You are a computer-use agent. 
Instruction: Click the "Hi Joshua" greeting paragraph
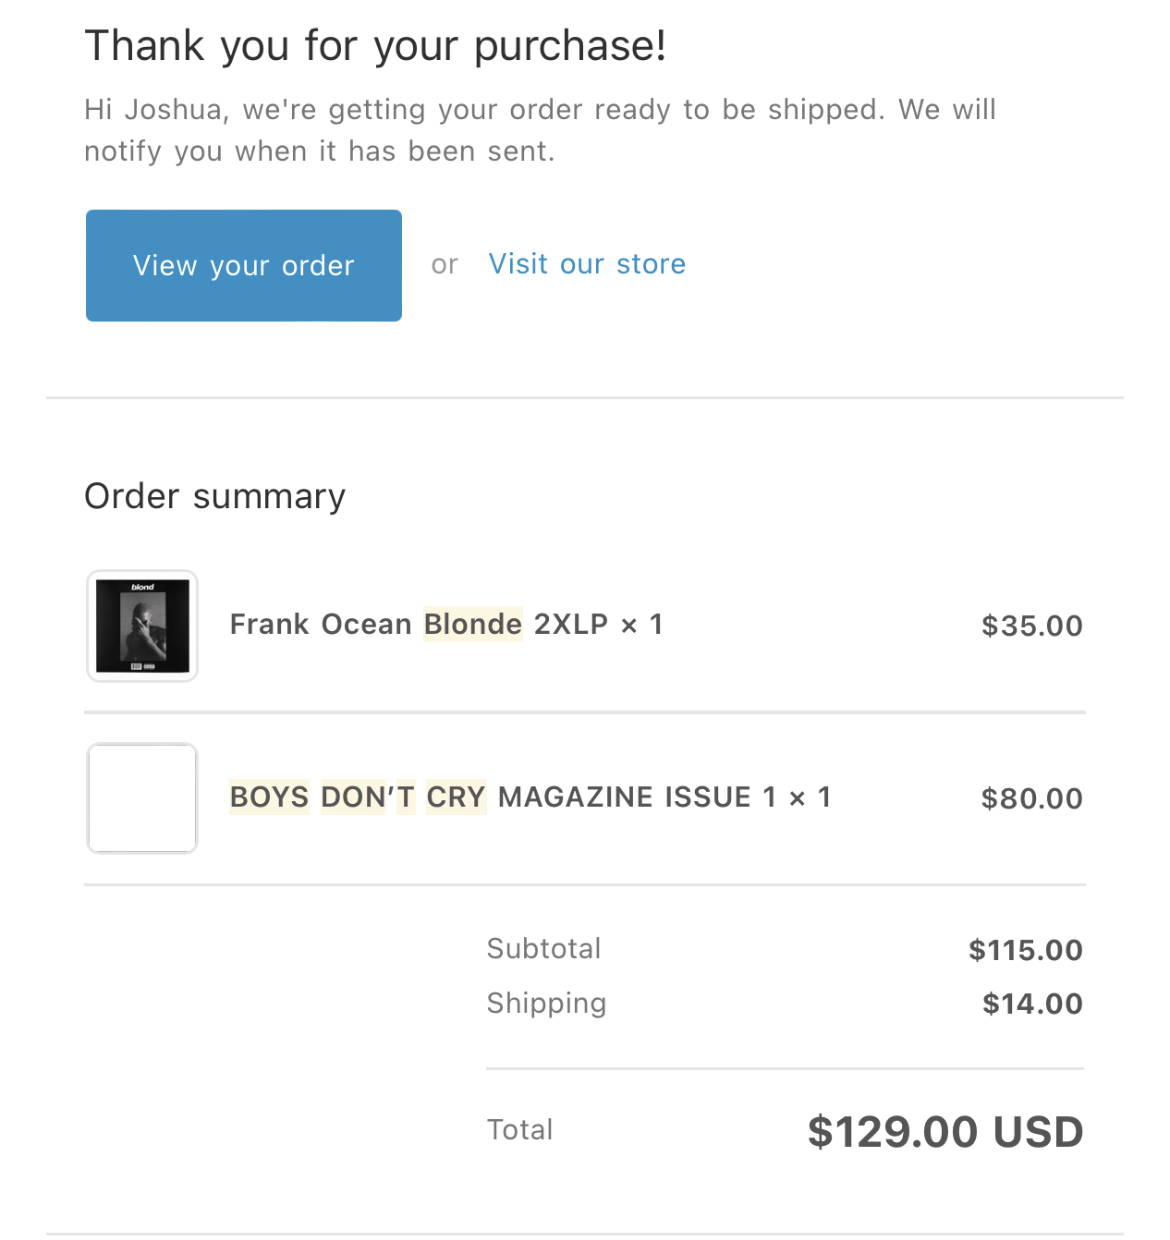[540, 130]
